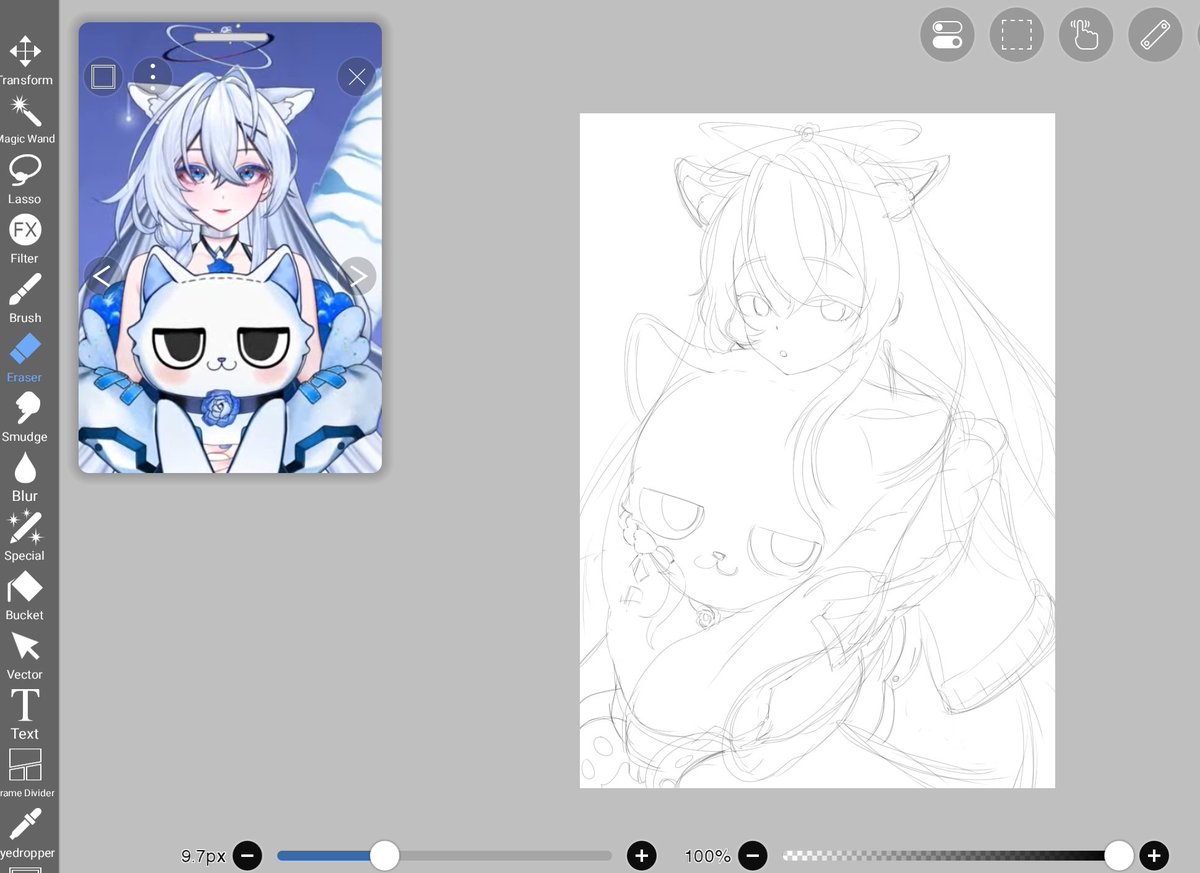Open the selection area dashed-square button
The image size is (1200, 873).
pyautogui.click(x=1017, y=35)
